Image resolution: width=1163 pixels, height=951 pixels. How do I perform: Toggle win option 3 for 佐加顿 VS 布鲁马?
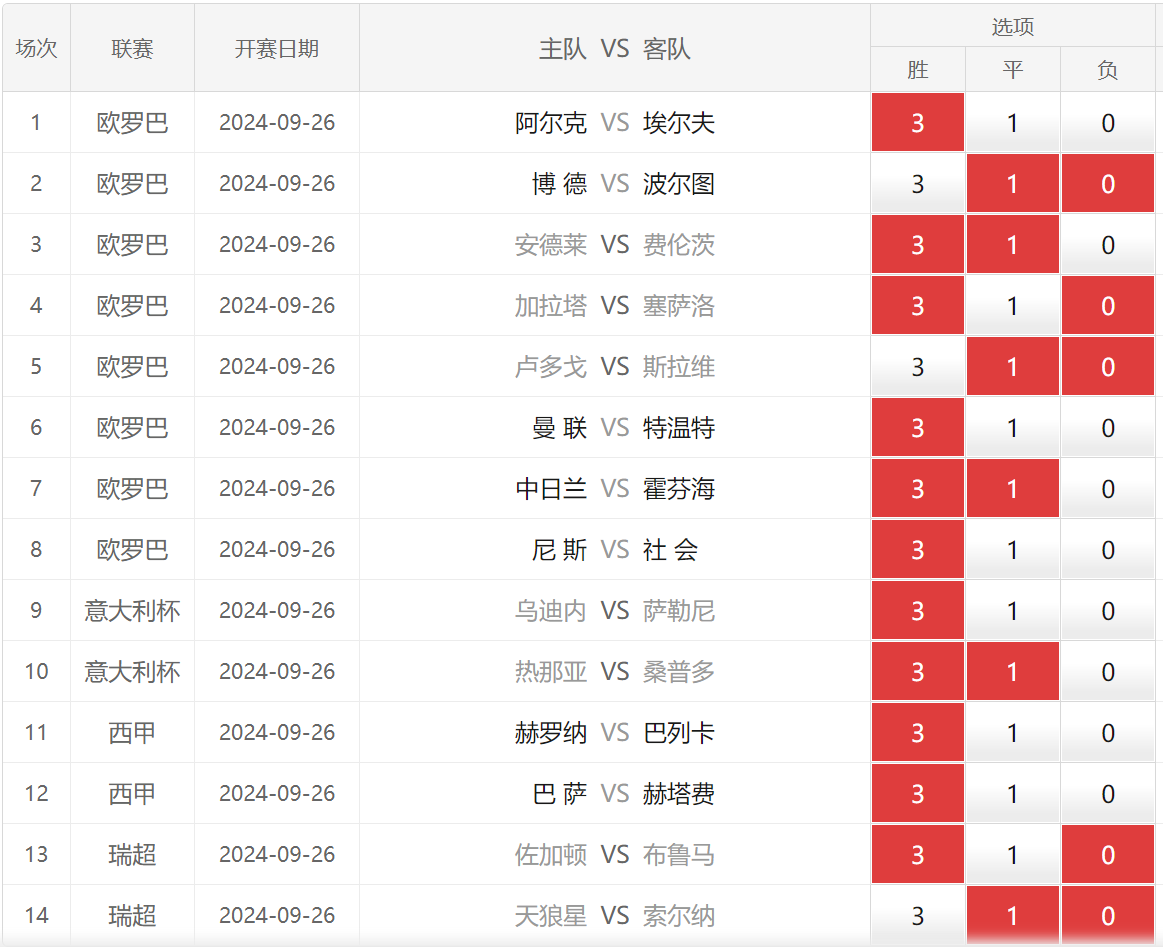917,855
